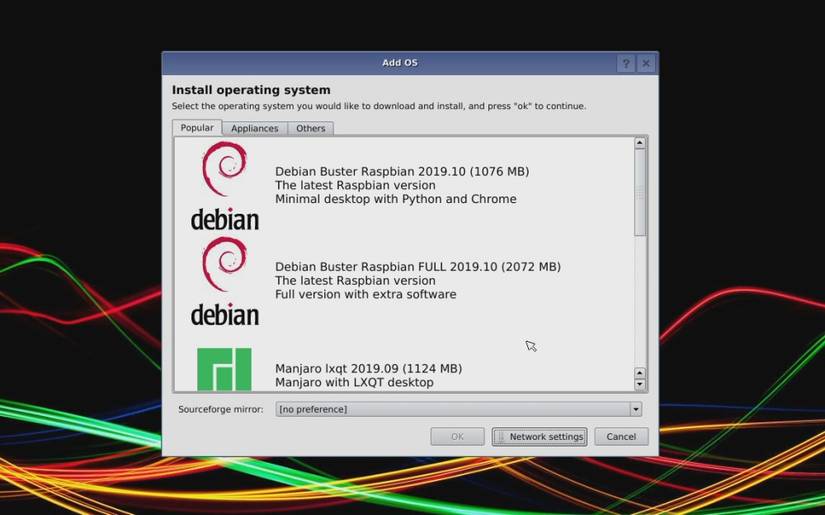Click the vertical scrollbar thumb in OS list

(640, 193)
